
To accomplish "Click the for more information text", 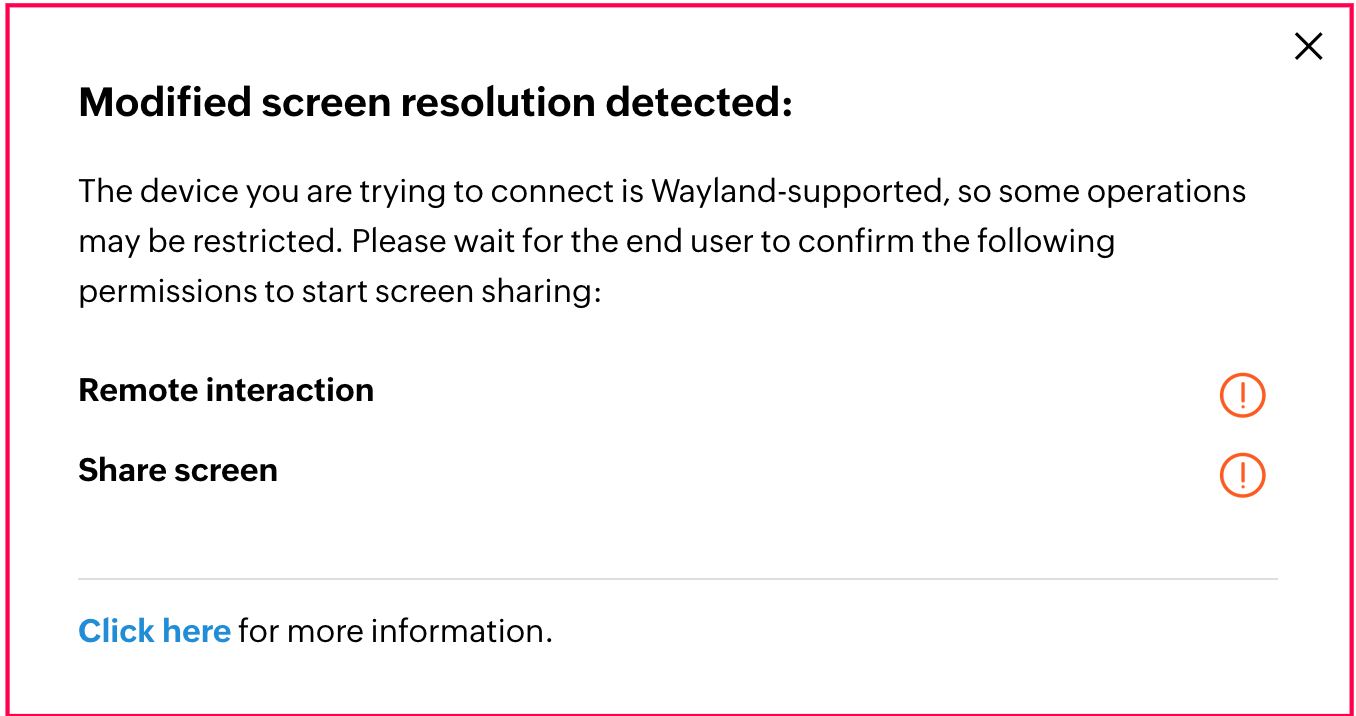I will click(394, 631).
